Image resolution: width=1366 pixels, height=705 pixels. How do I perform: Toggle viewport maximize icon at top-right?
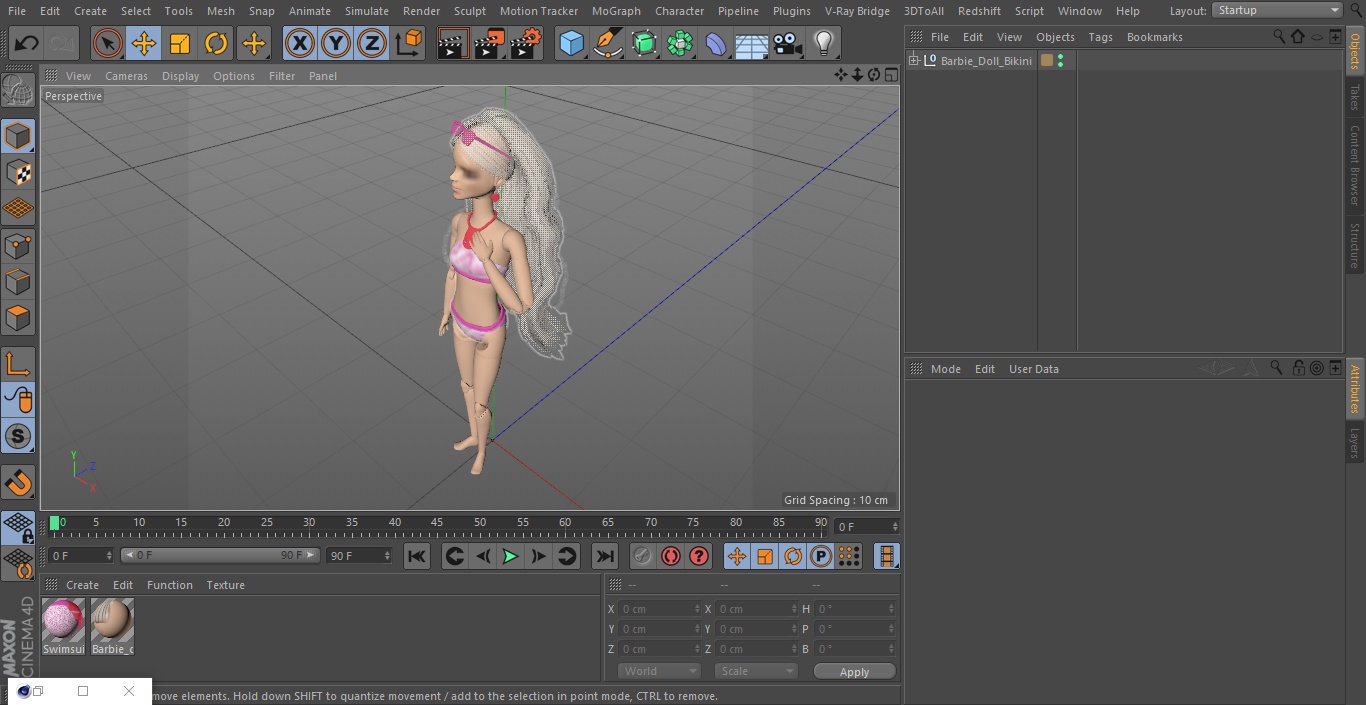pos(891,75)
